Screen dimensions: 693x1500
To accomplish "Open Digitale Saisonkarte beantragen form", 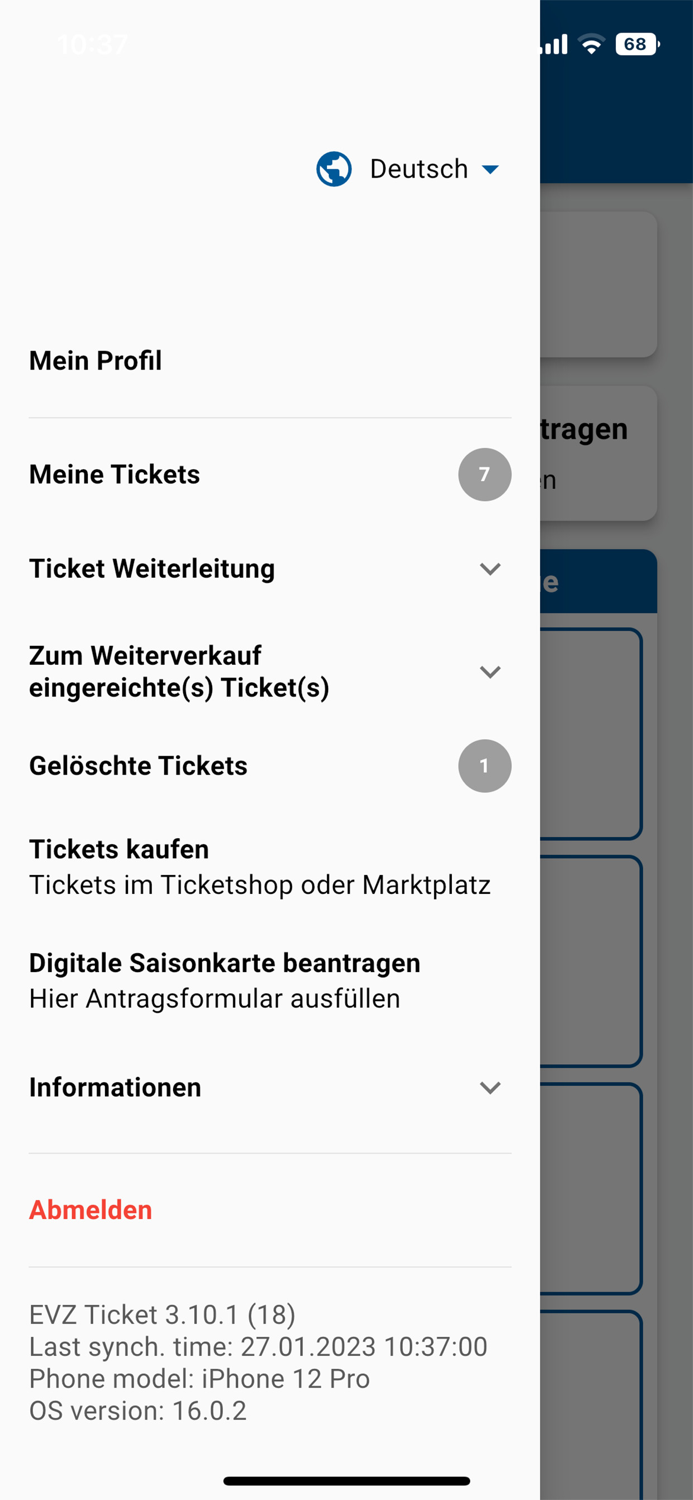I will (x=224, y=963).
